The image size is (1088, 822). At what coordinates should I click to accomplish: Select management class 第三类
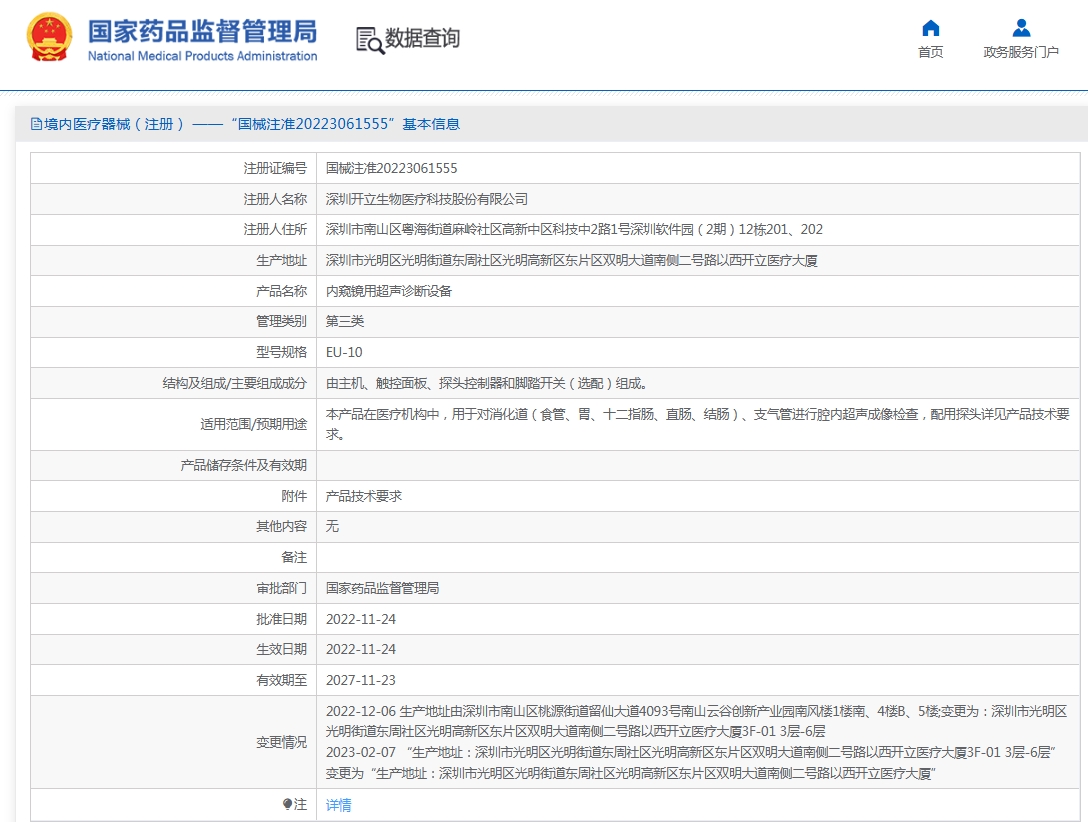click(345, 321)
